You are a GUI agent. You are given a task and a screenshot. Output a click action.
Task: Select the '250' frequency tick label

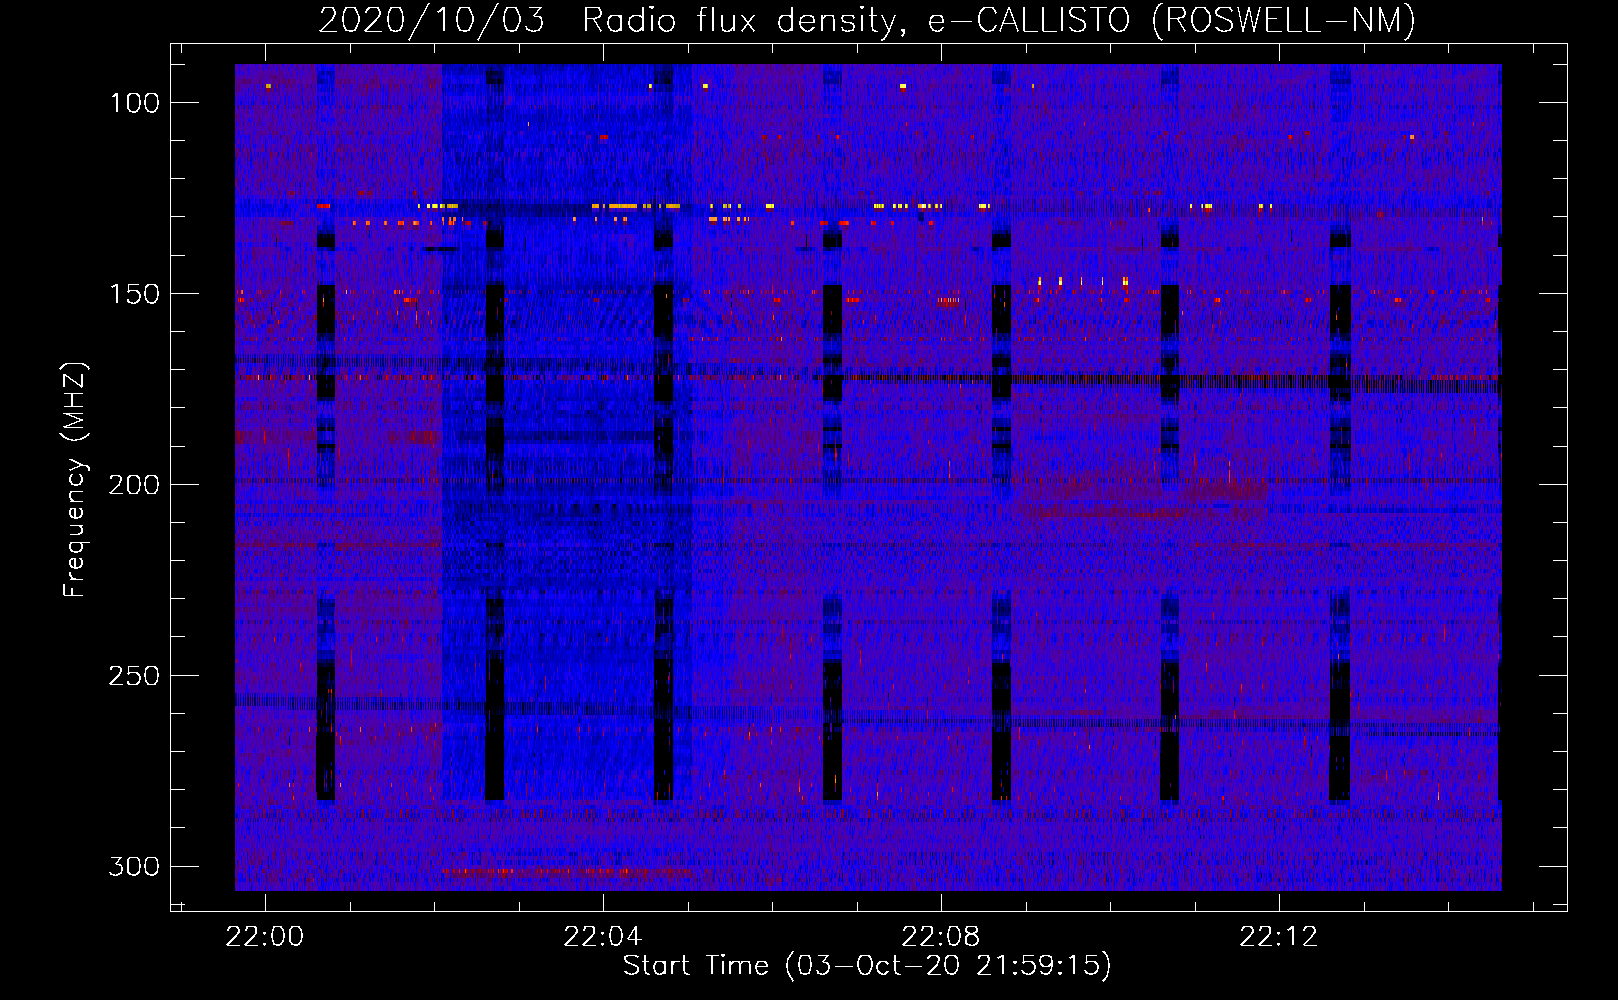pyautogui.click(x=134, y=676)
